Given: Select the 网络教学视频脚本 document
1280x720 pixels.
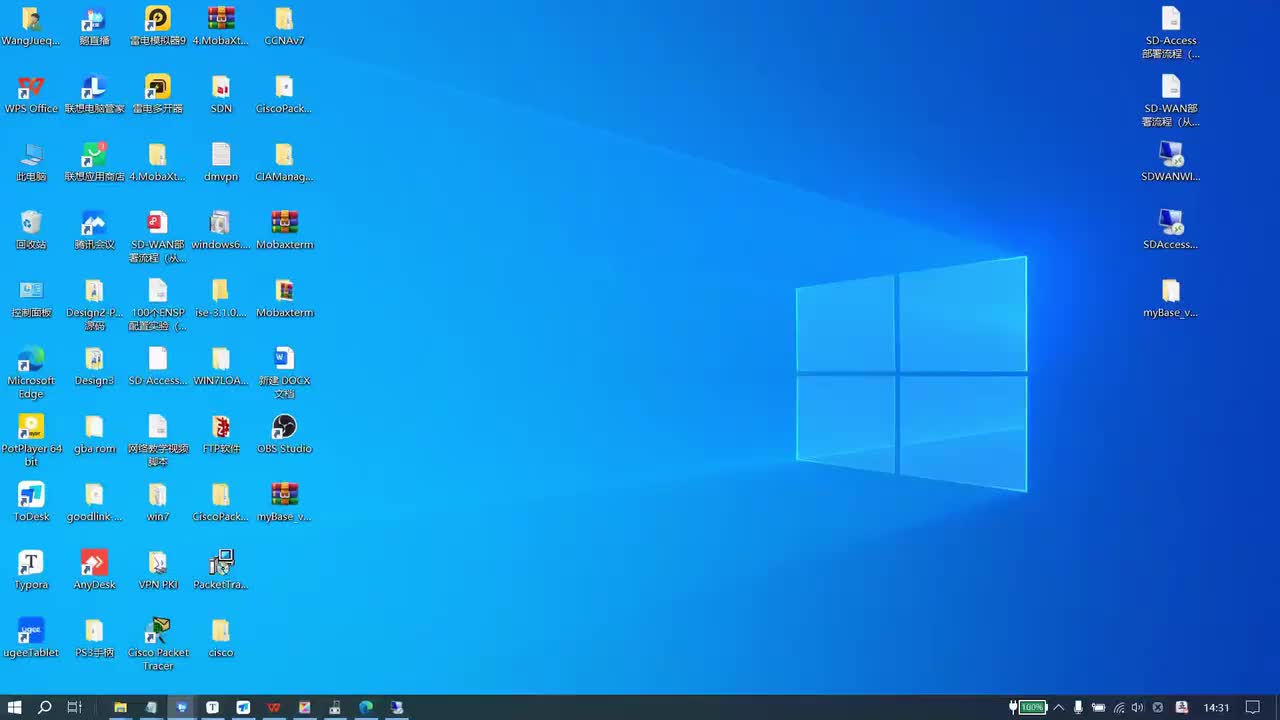Looking at the screenshot, I should [158, 441].
